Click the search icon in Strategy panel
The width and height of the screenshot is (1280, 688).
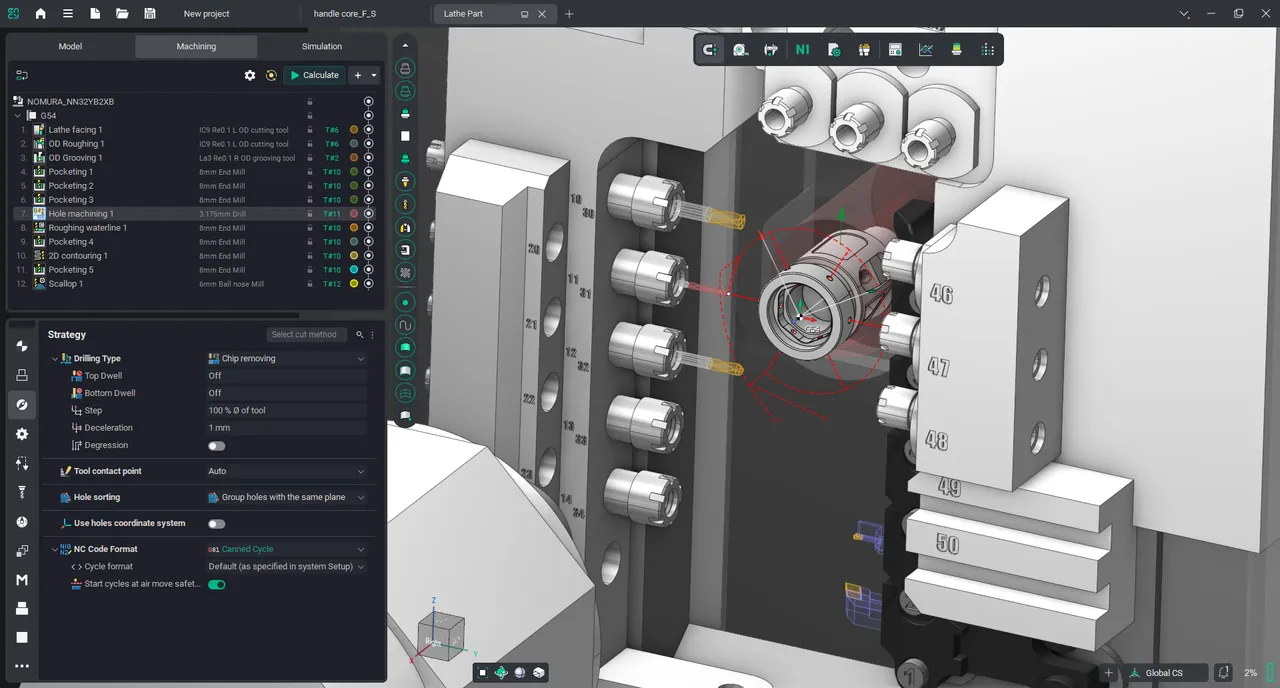pyautogui.click(x=359, y=334)
